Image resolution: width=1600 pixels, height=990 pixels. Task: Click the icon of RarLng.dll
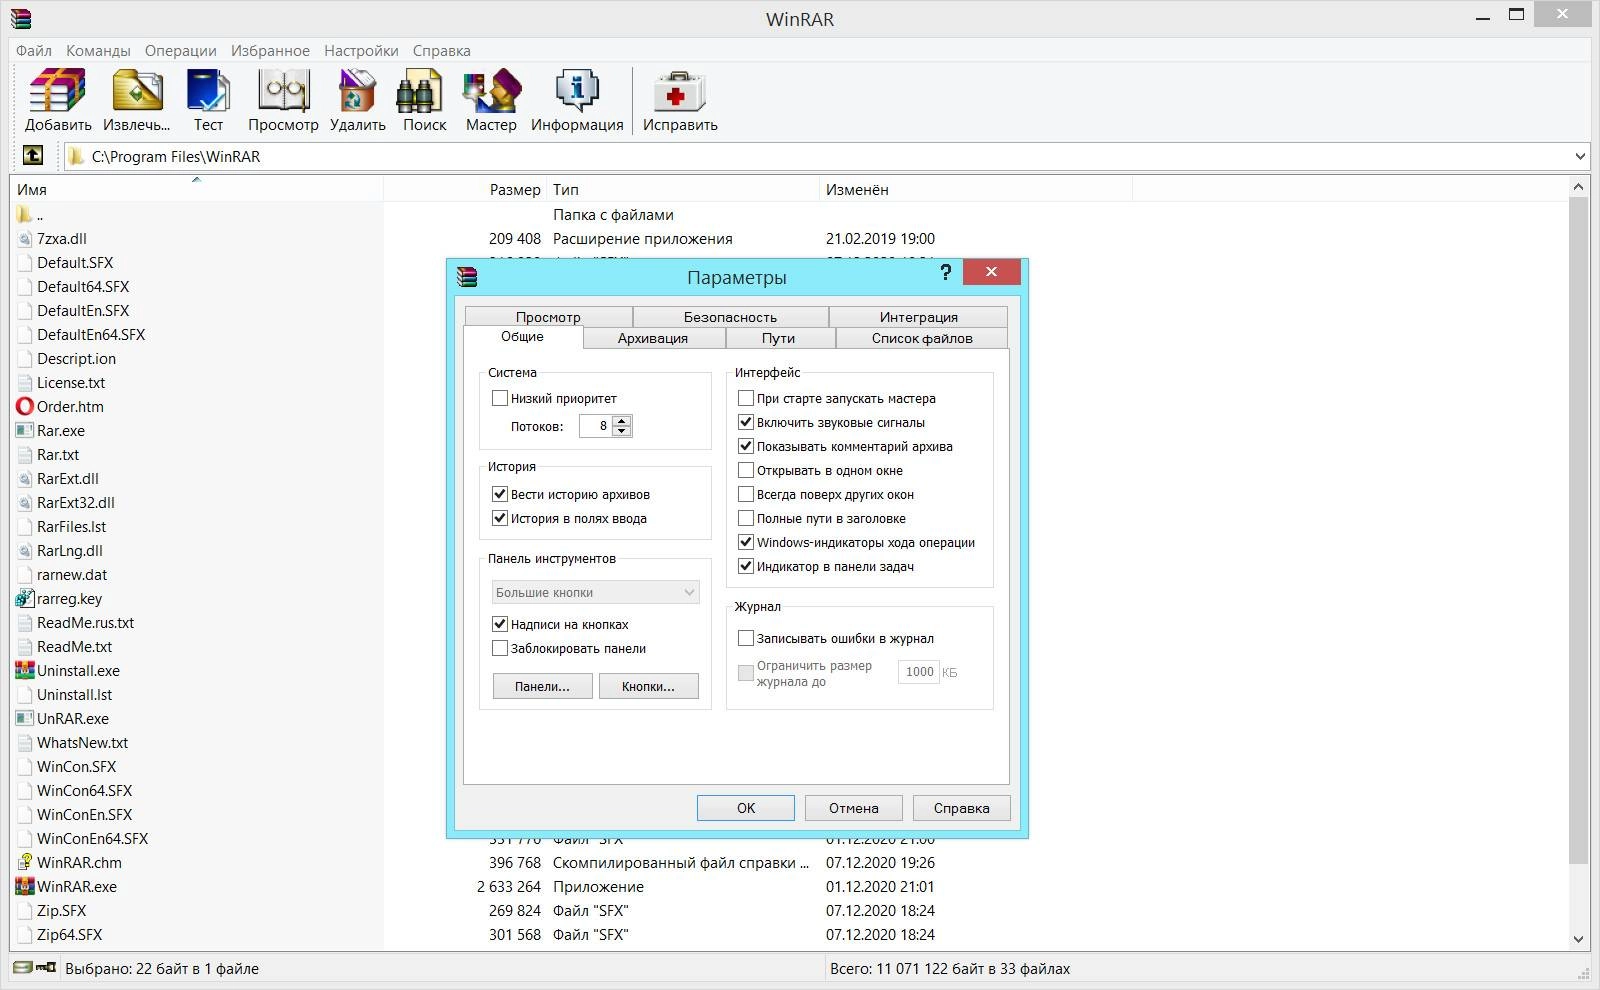(x=25, y=550)
